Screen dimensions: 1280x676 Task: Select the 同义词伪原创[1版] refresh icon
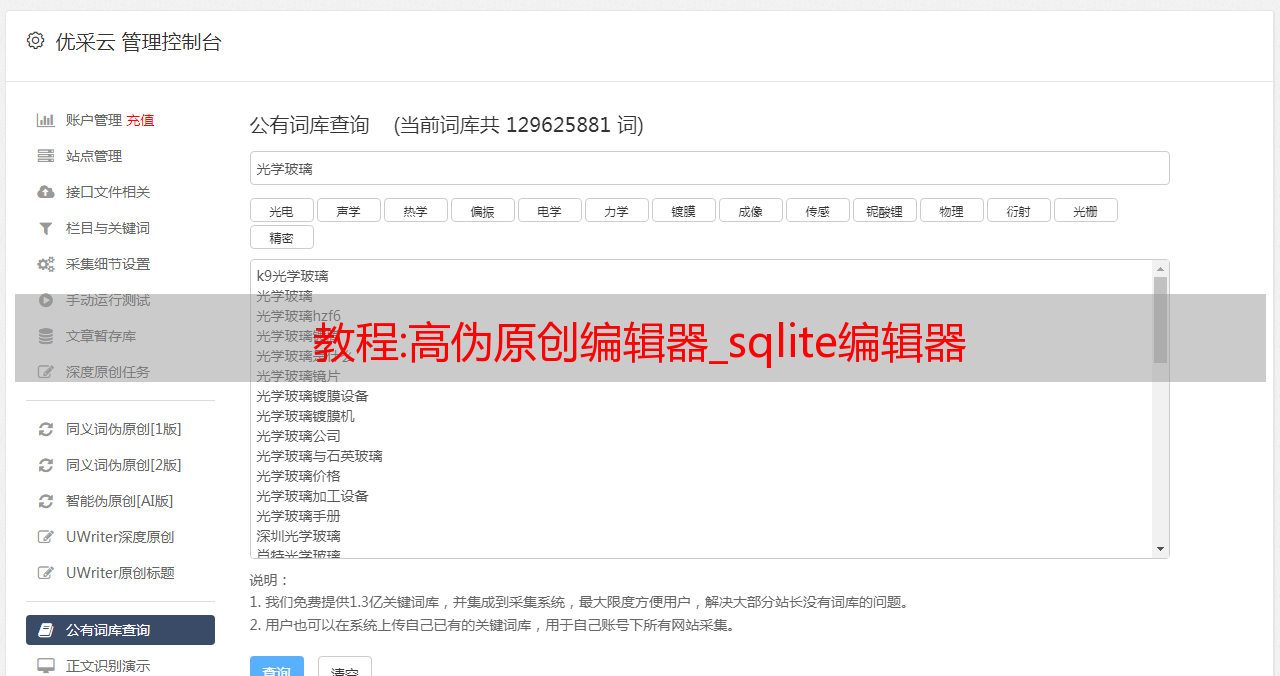click(46, 429)
